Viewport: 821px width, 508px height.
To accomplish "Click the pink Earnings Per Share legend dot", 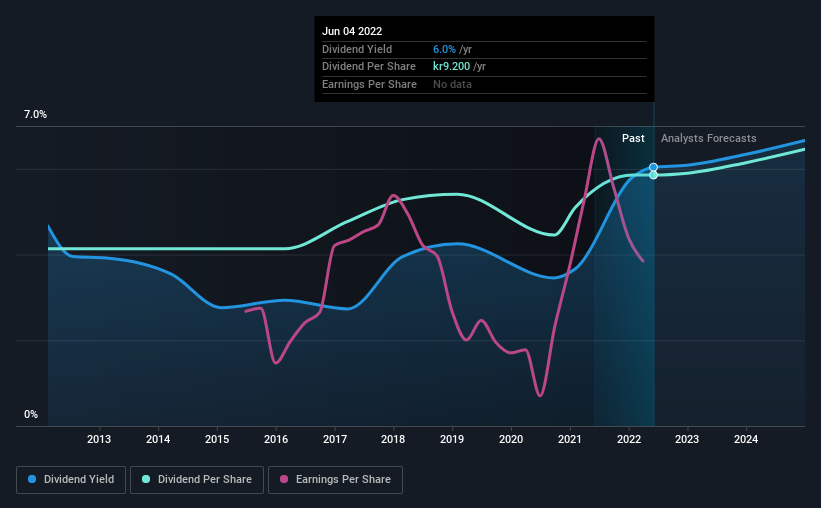I will (284, 479).
